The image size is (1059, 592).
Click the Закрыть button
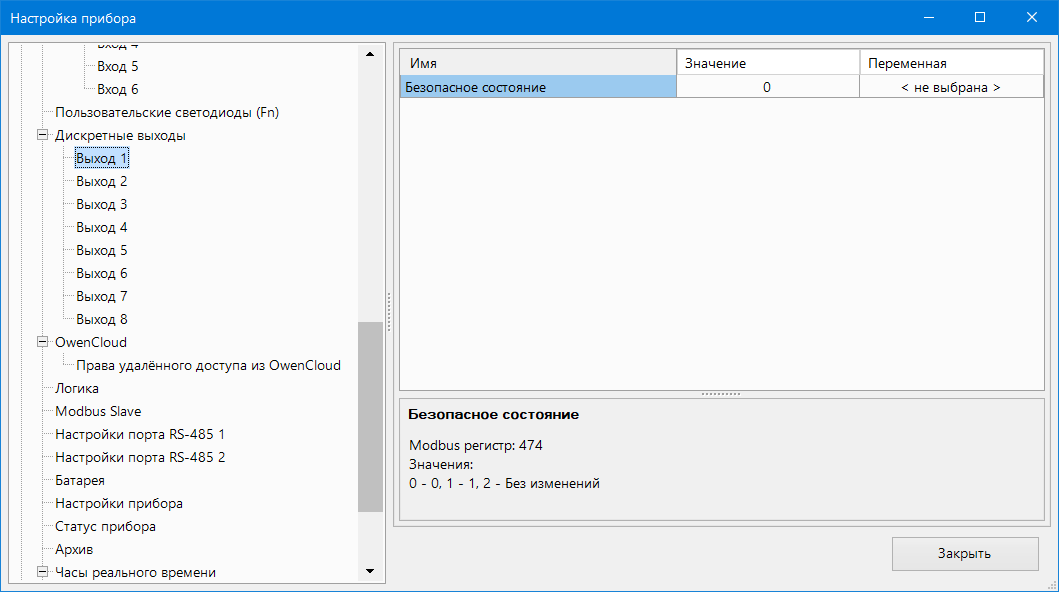click(964, 553)
